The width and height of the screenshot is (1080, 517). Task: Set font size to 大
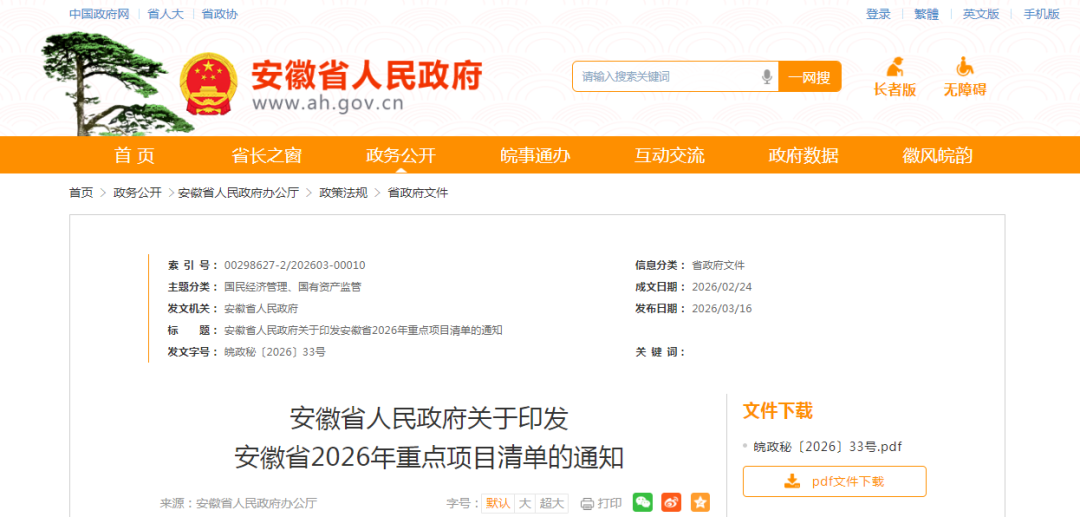pos(524,503)
